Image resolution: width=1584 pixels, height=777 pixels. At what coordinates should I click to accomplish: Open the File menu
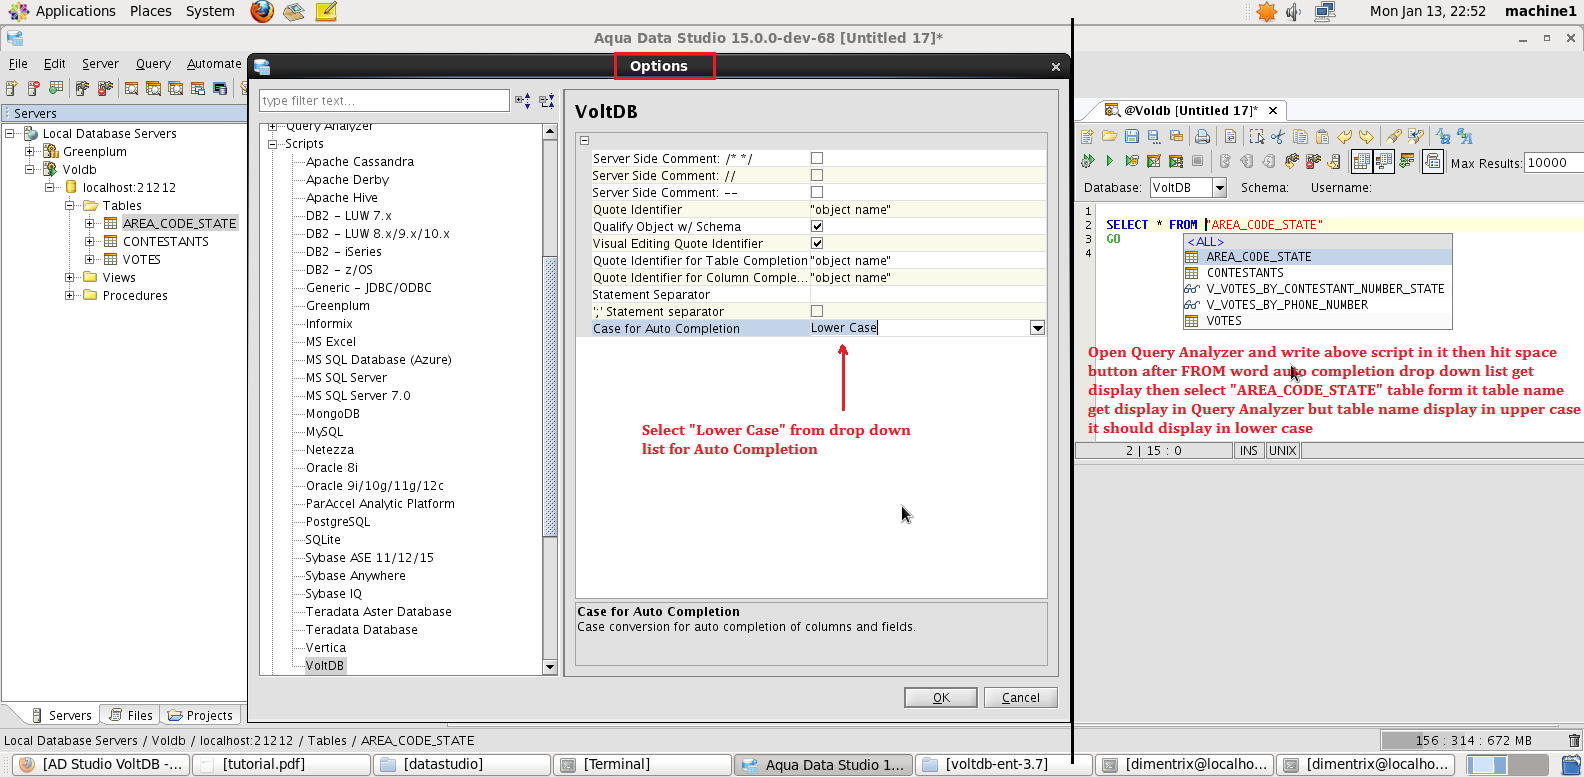pyautogui.click(x=18, y=63)
